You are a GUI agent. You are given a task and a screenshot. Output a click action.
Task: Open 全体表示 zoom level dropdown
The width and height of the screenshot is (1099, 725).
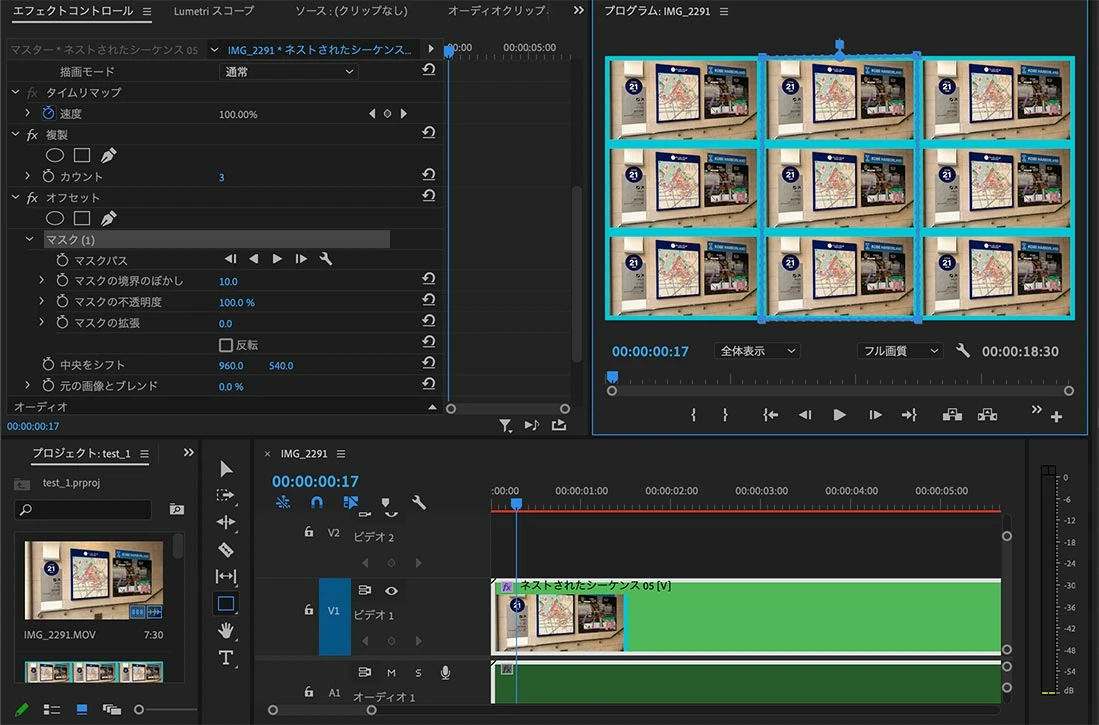pyautogui.click(x=757, y=351)
